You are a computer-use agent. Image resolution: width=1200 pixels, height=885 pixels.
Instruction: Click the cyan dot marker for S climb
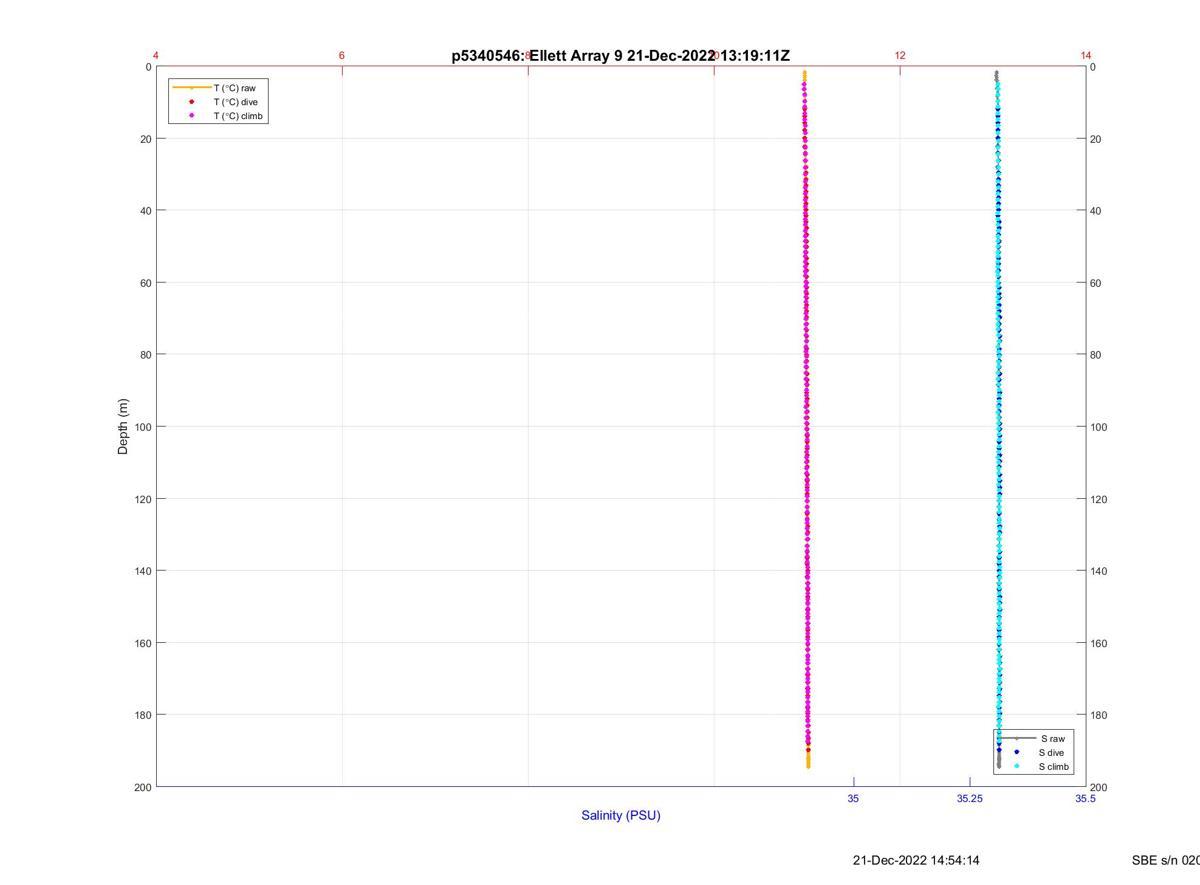click(x=1016, y=767)
